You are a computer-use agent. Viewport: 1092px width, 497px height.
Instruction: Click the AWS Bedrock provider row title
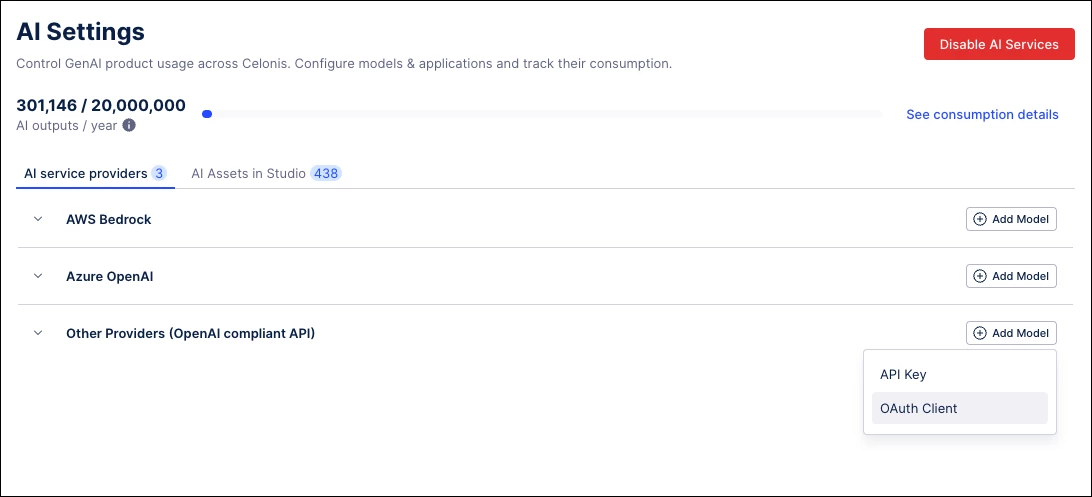[x=108, y=219]
